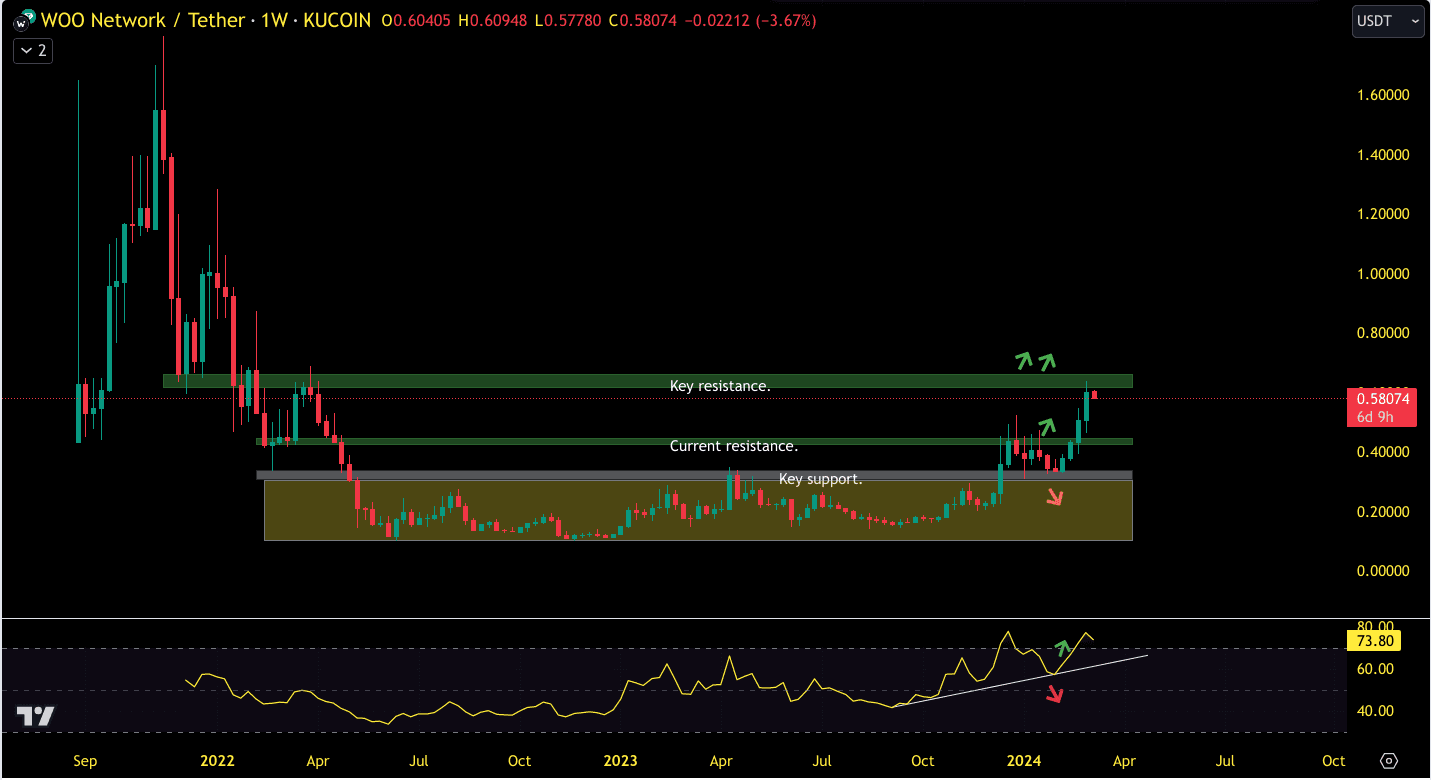Click the 1.60000 price axis label
1431x780 pixels.
(1381, 95)
